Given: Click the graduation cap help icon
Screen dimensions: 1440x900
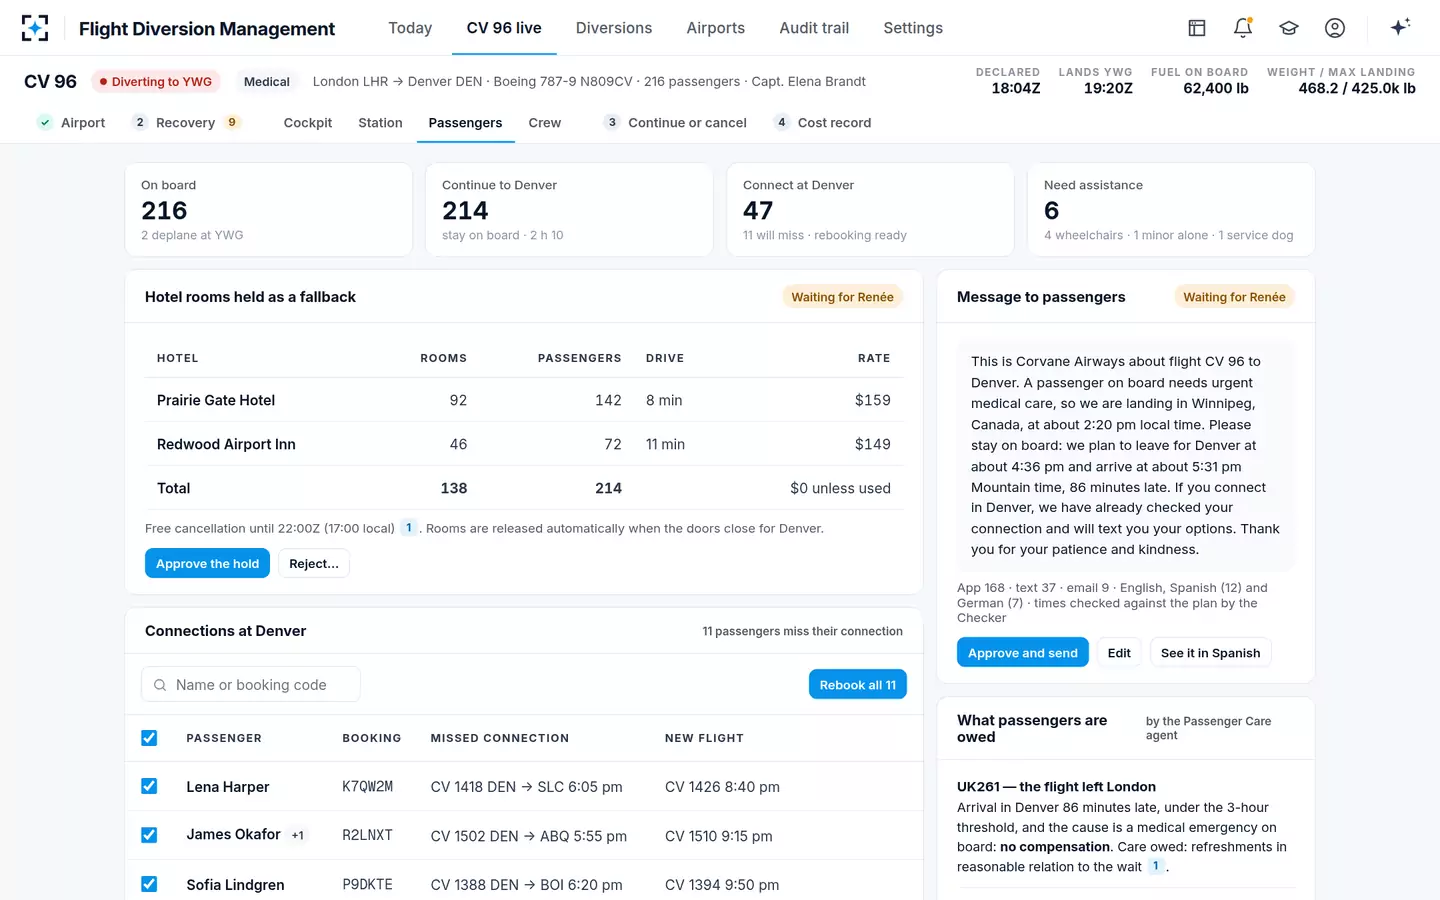Looking at the screenshot, I should [x=1289, y=28].
